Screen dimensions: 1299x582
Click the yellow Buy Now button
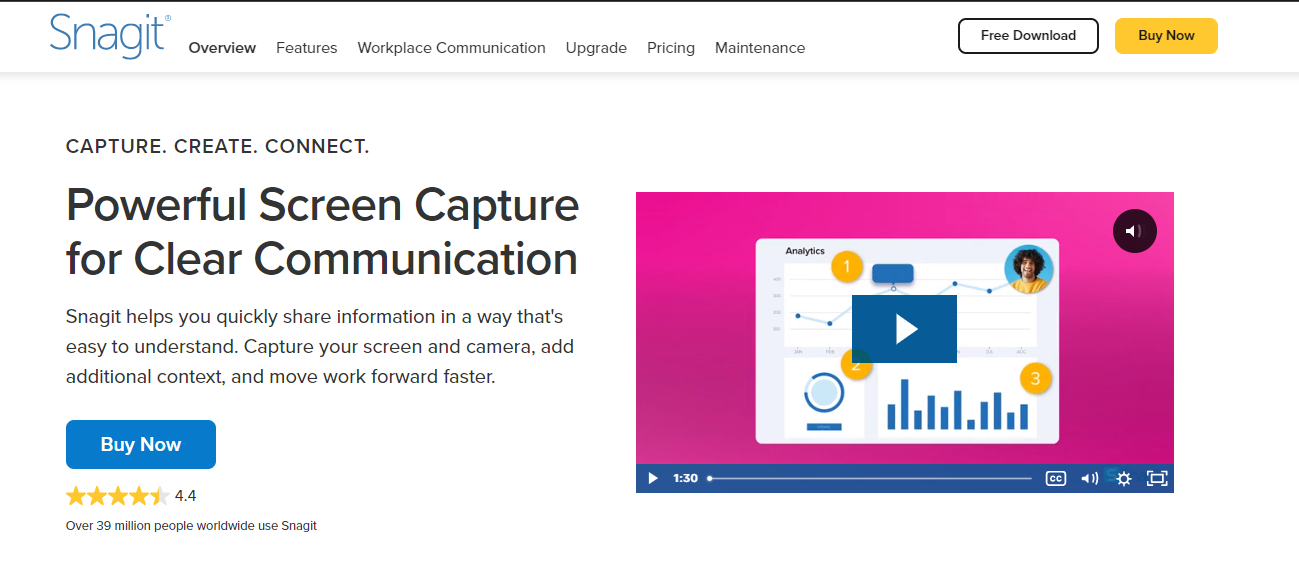click(1166, 36)
